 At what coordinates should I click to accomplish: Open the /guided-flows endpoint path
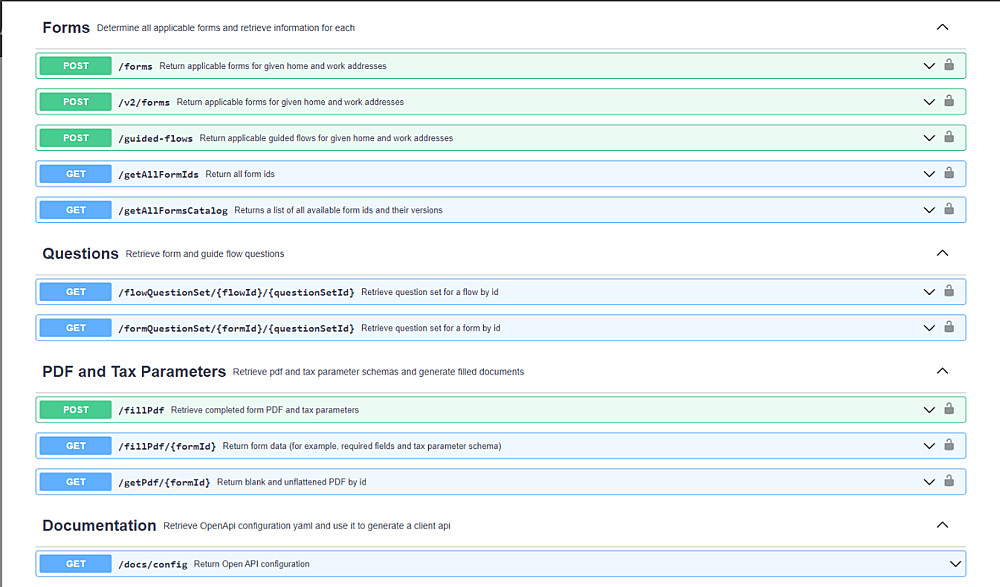155,138
